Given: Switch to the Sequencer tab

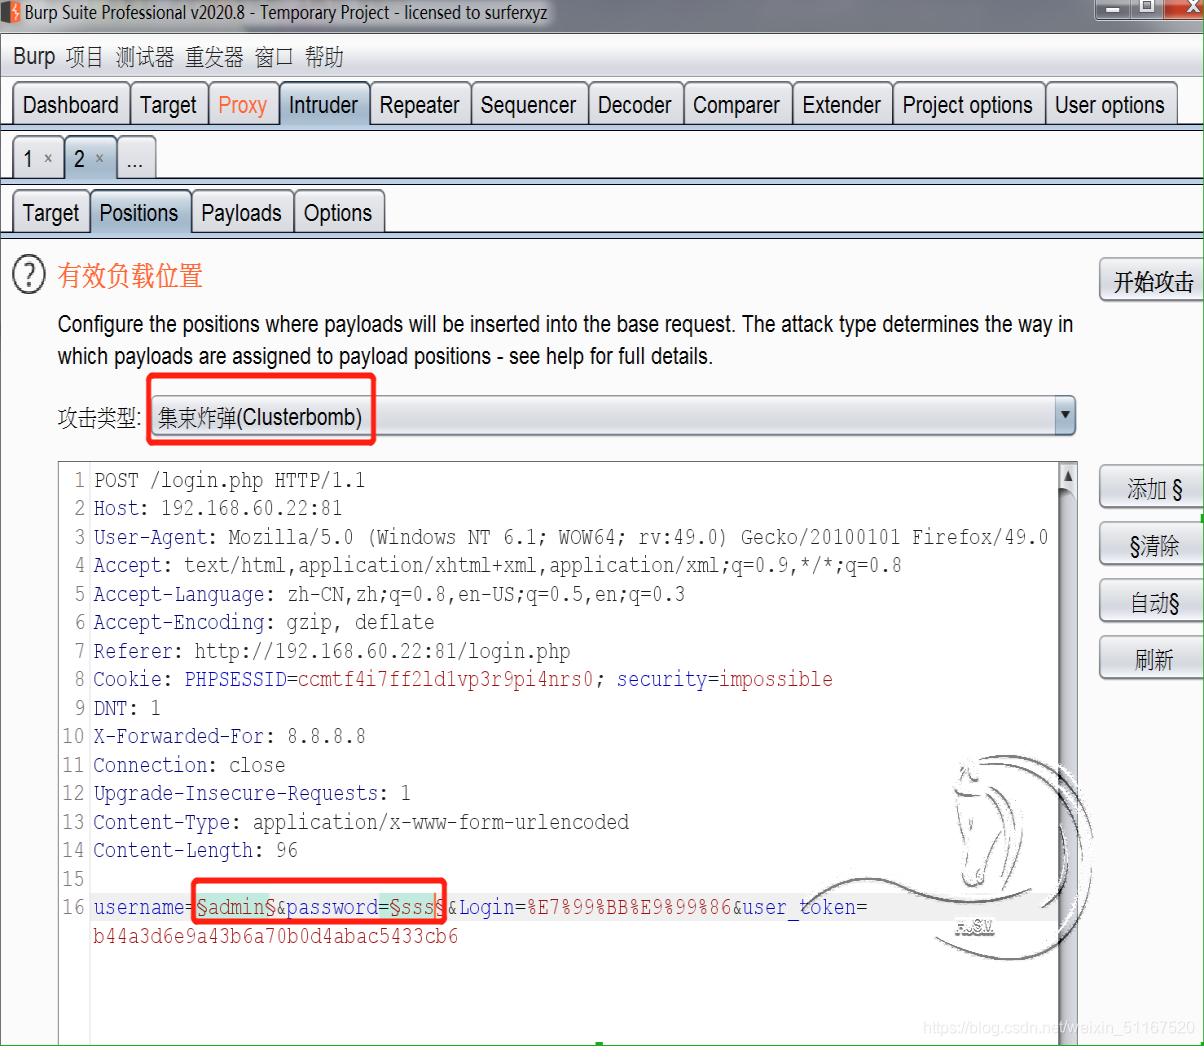Looking at the screenshot, I should coord(528,104).
